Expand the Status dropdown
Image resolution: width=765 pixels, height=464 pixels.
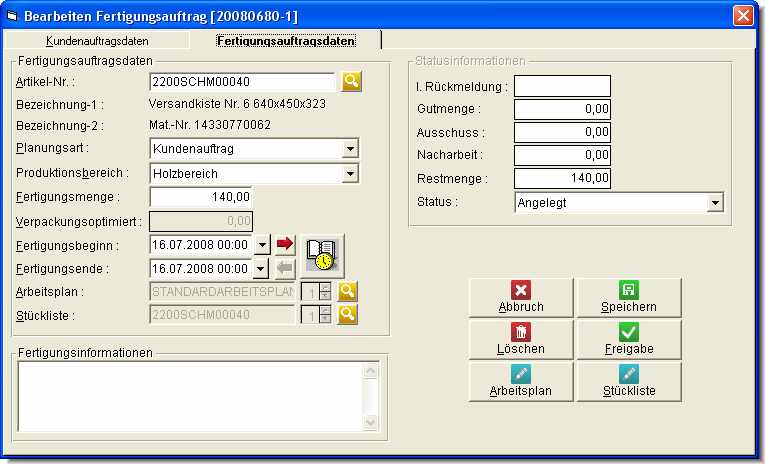[x=715, y=202]
